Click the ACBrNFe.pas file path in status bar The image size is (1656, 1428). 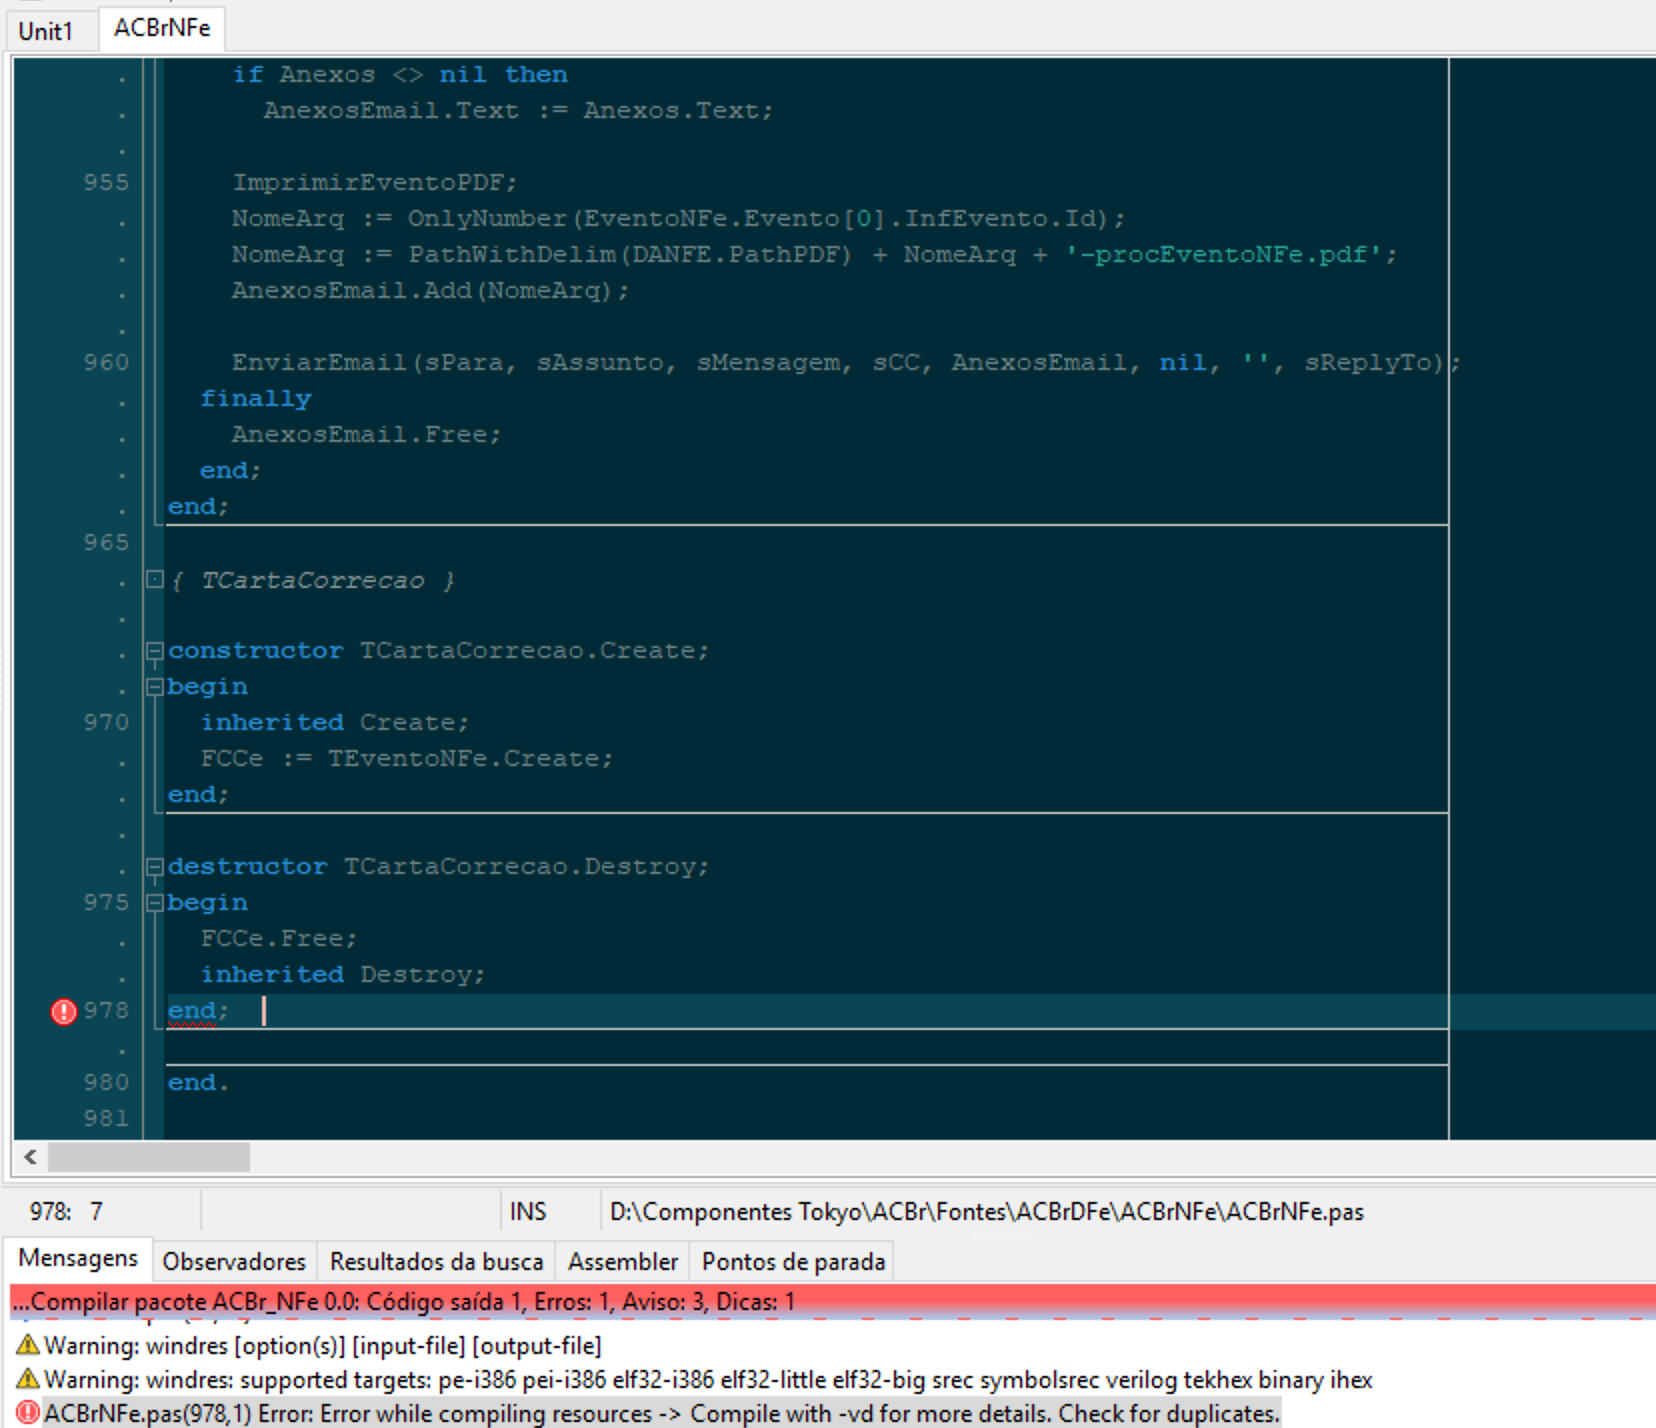[x=986, y=1212]
